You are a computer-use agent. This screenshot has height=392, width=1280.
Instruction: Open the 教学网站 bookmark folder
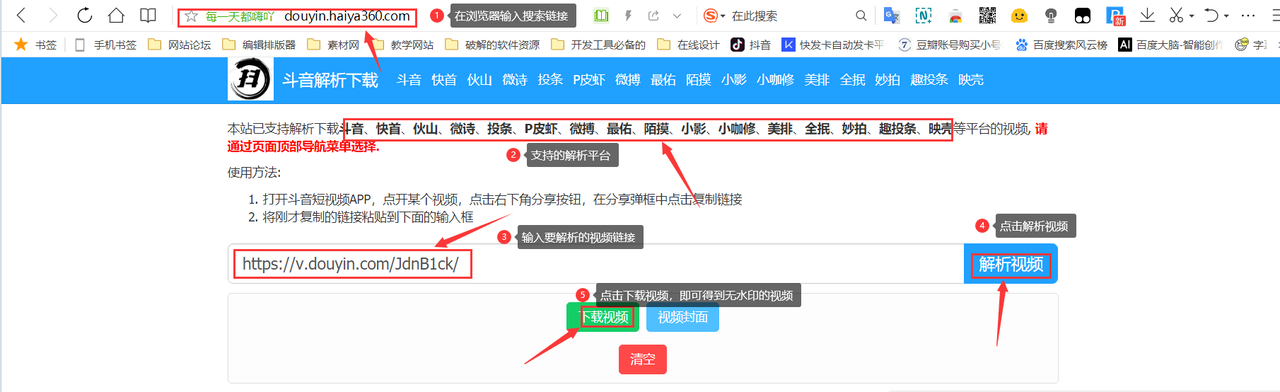404,44
